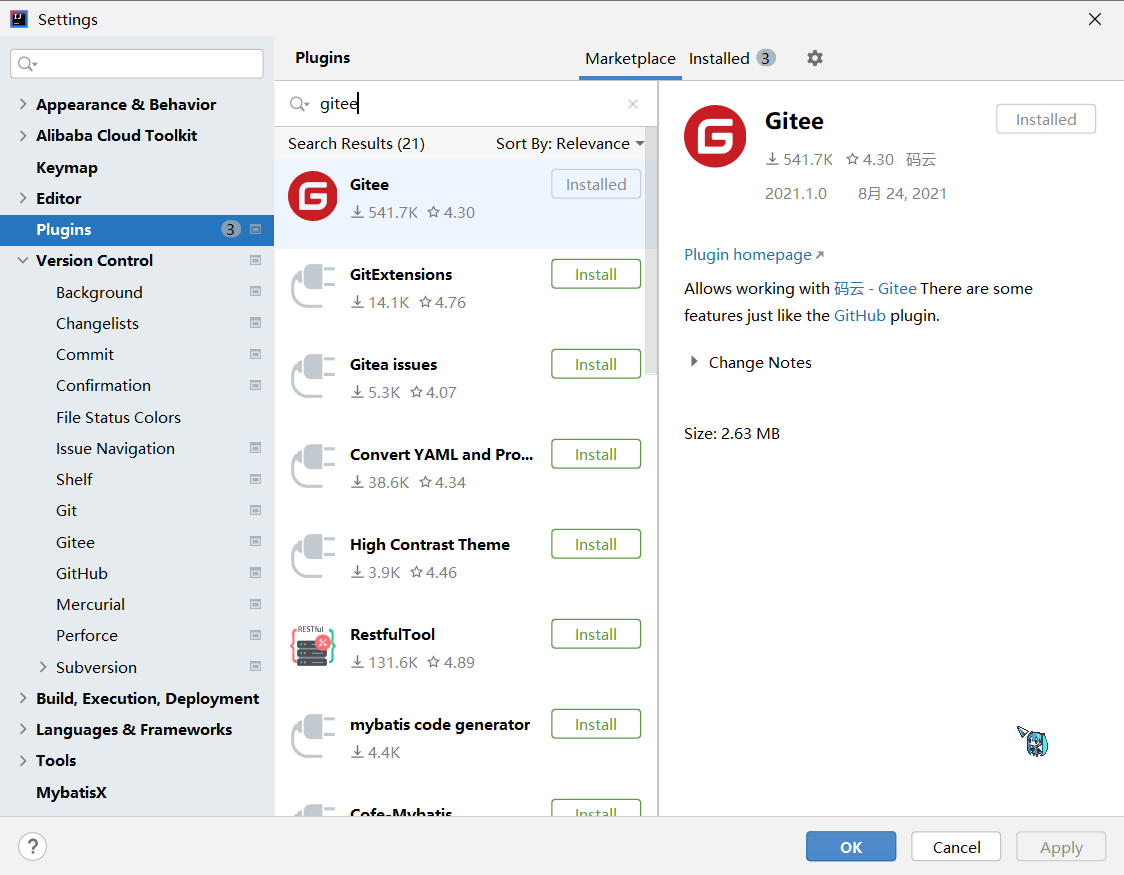This screenshot has width=1124, height=875.
Task: Click the plugins settings gear icon
Action: [x=814, y=58]
